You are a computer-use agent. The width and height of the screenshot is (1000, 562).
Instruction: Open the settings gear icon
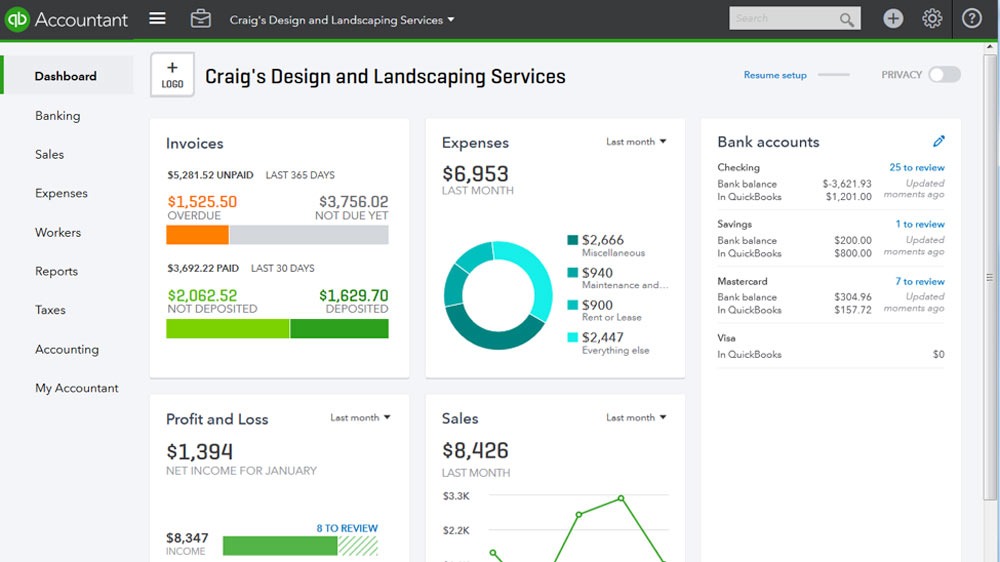(x=932, y=18)
